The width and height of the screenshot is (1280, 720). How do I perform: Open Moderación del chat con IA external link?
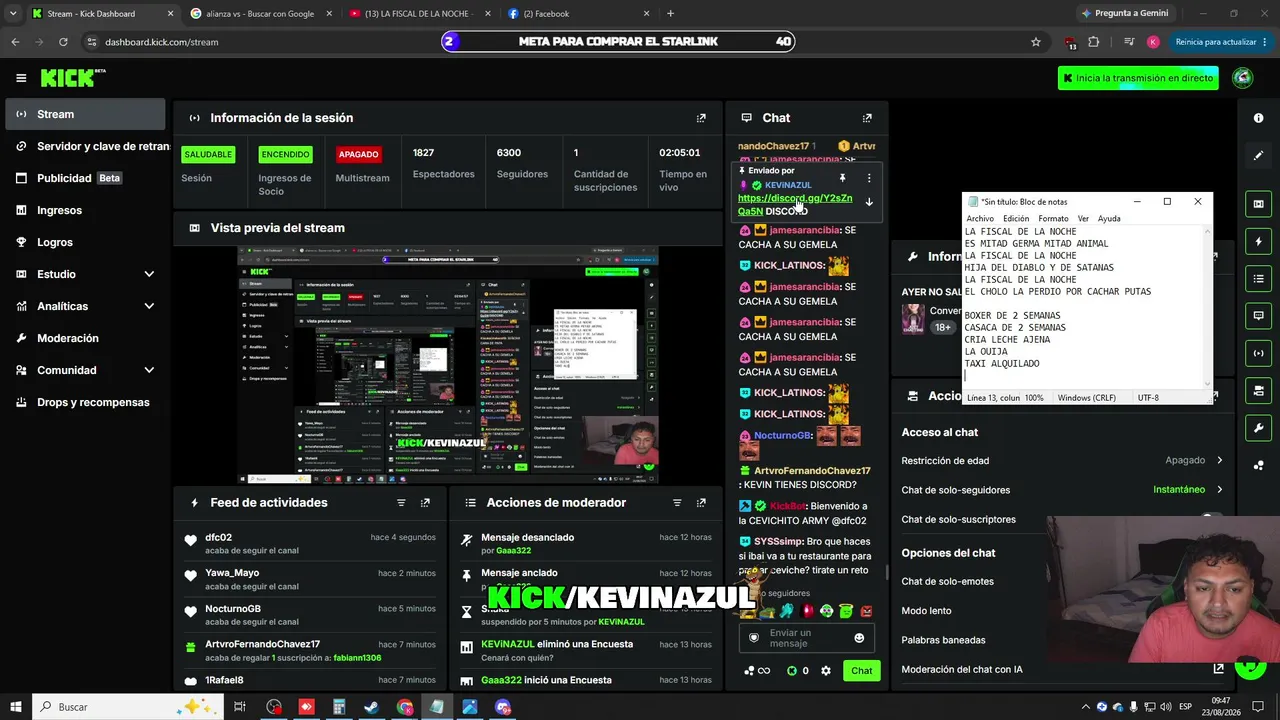tap(1219, 669)
